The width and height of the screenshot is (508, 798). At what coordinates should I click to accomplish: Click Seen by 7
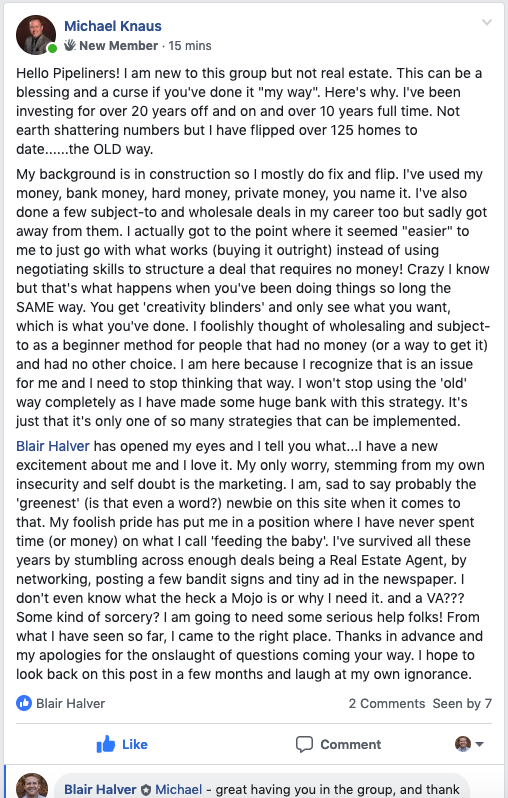point(462,703)
